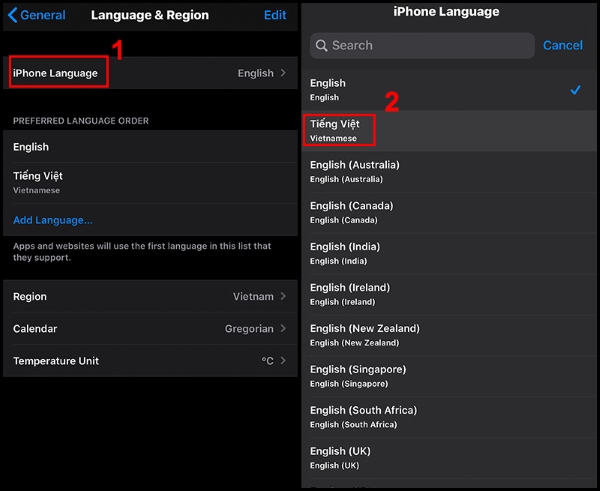Open iPhone Language setting row
This screenshot has width=600, height=491.
[x=150, y=73]
